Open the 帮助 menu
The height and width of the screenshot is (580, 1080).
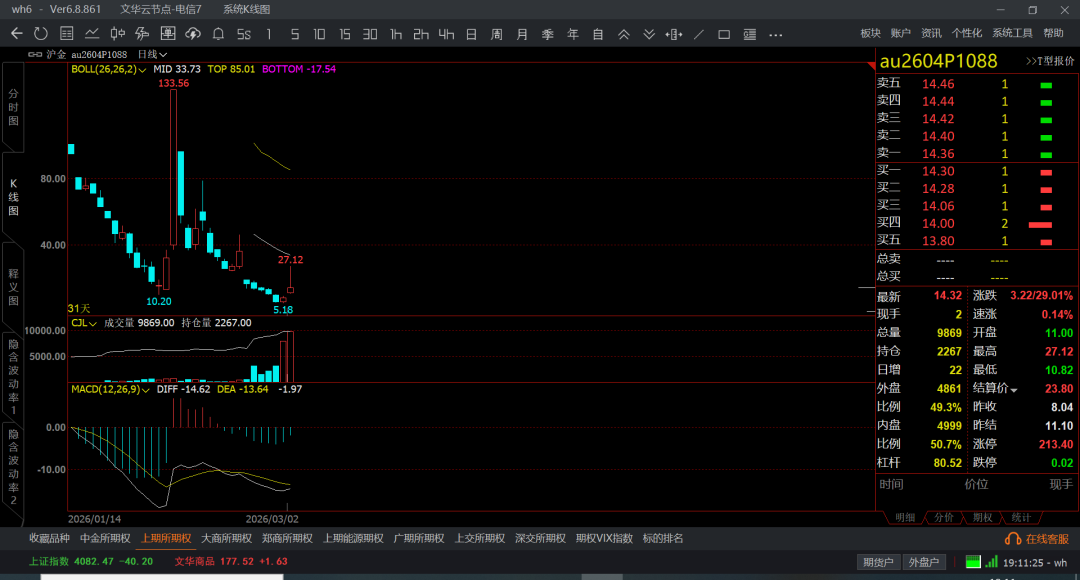pyautogui.click(x=1053, y=33)
